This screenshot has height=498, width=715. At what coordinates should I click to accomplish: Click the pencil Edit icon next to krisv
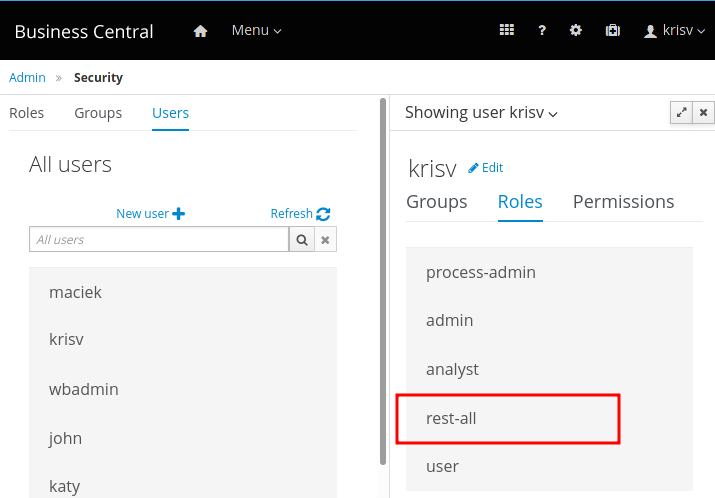pyautogui.click(x=473, y=168)
